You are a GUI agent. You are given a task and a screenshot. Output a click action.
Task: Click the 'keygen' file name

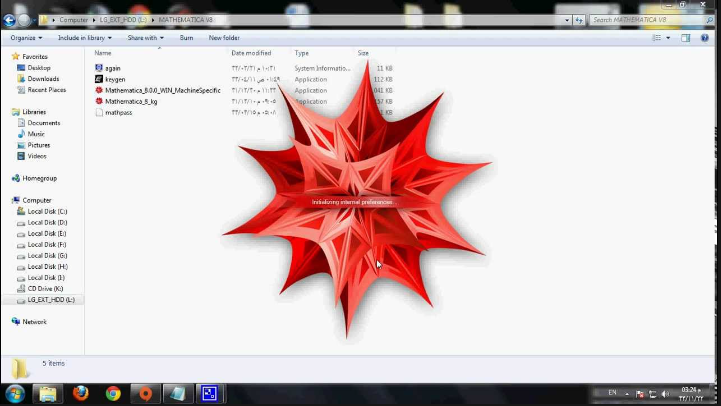pyautogui.click(x=115, y=80)
